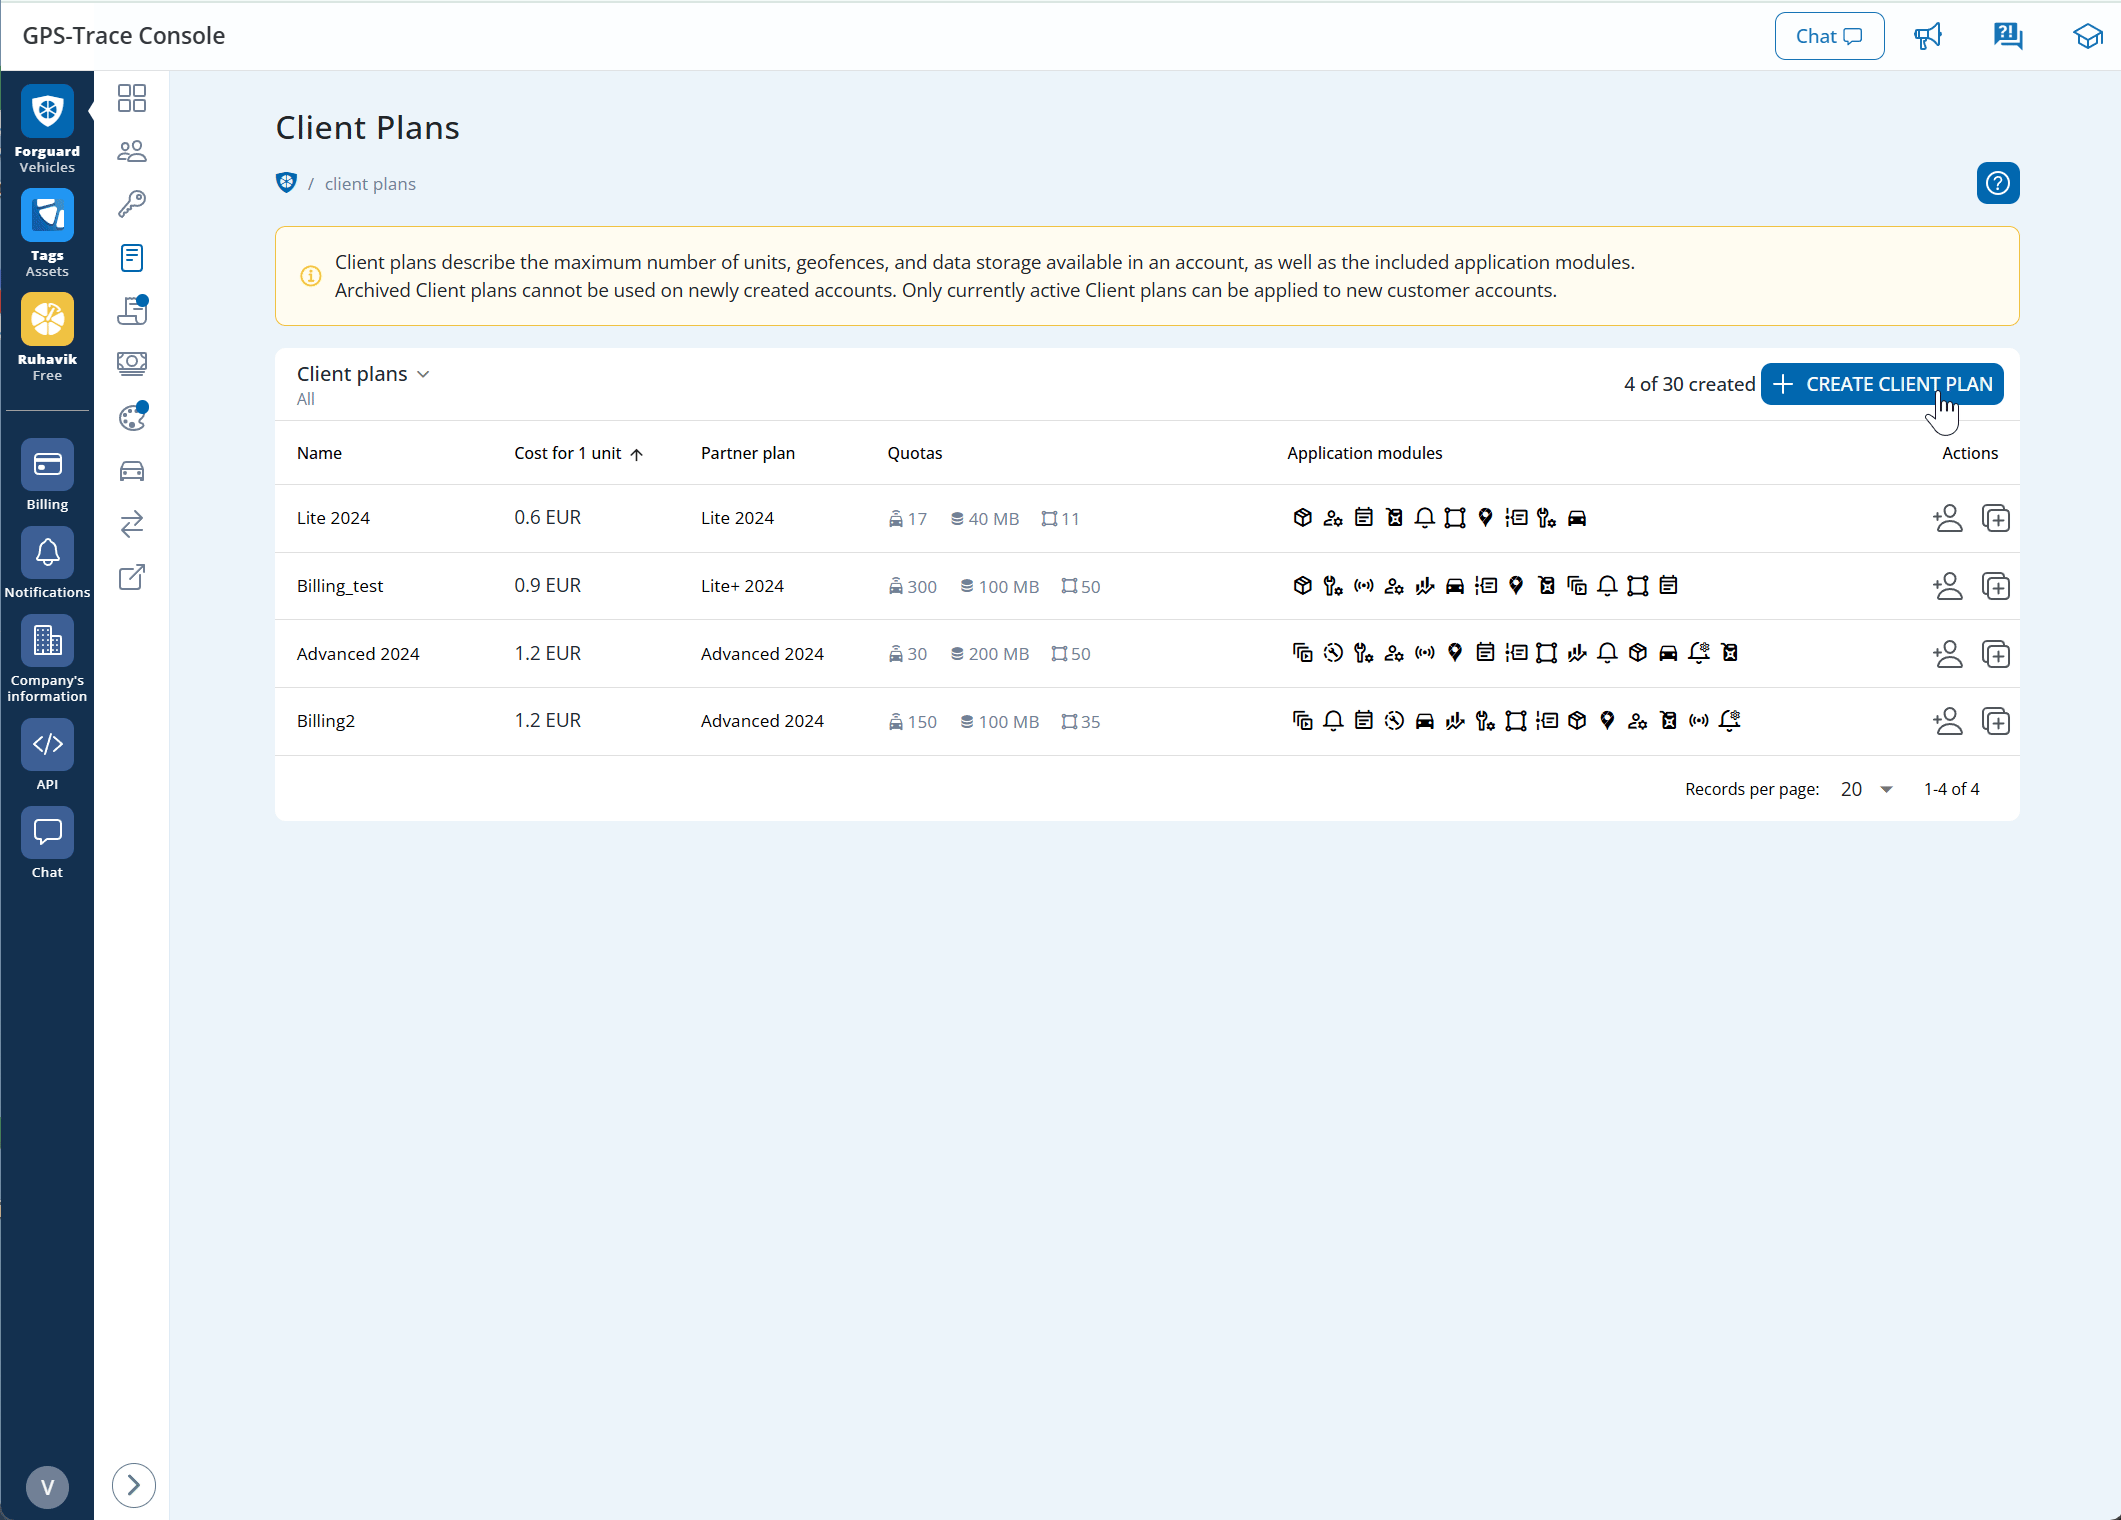
Task: Click the keys icon in secondary sidebar
Action: tap(132, 204)
